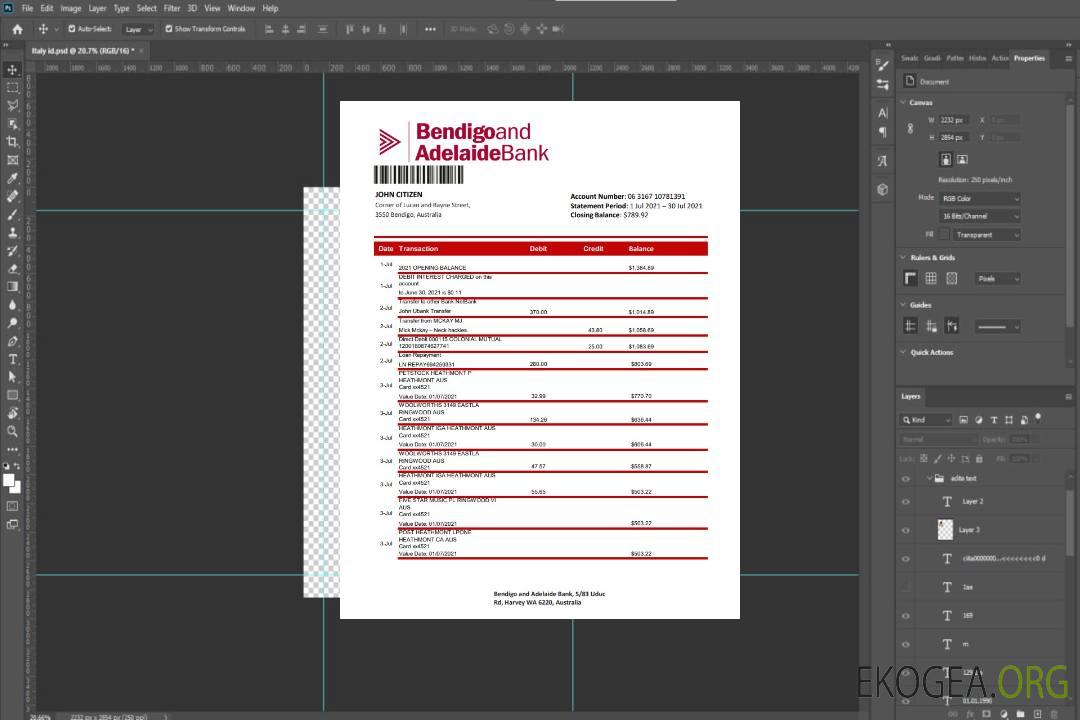Select the Eyedropper tool
1080x720 pixels.
(12, 178)
